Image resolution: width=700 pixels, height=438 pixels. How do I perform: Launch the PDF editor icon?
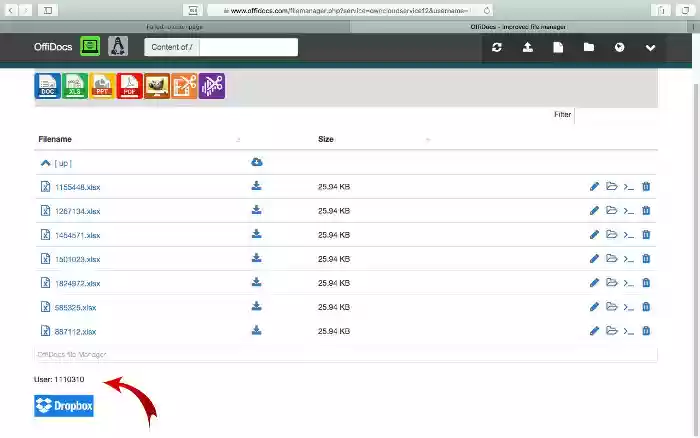[129, 86]
